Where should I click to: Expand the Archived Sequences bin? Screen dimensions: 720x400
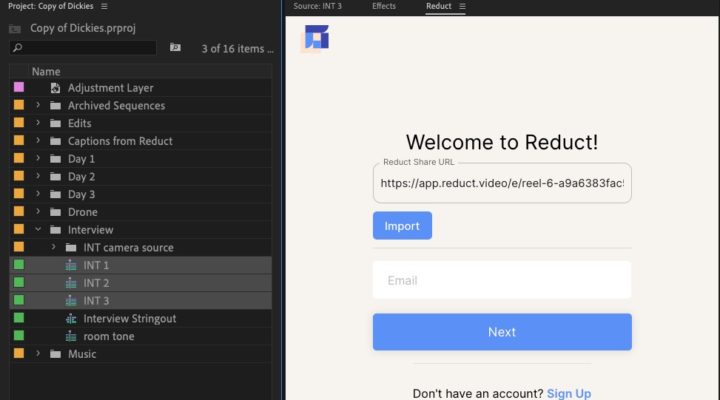(x=38, y=105)
